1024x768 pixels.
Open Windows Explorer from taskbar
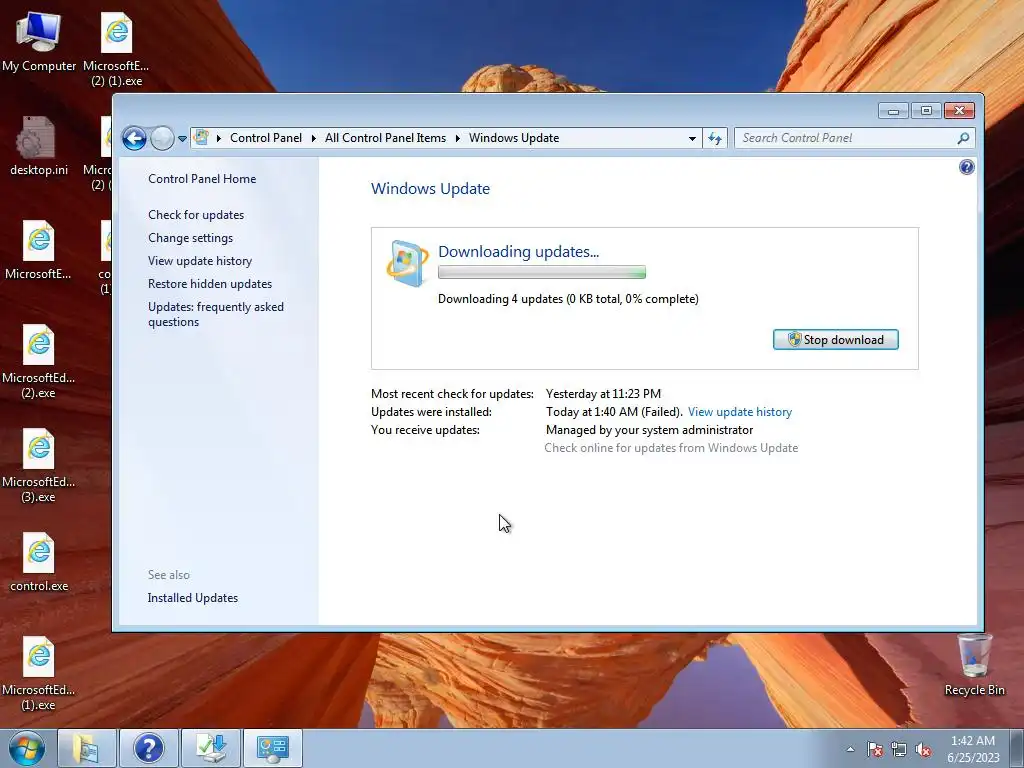click(86, 748)
